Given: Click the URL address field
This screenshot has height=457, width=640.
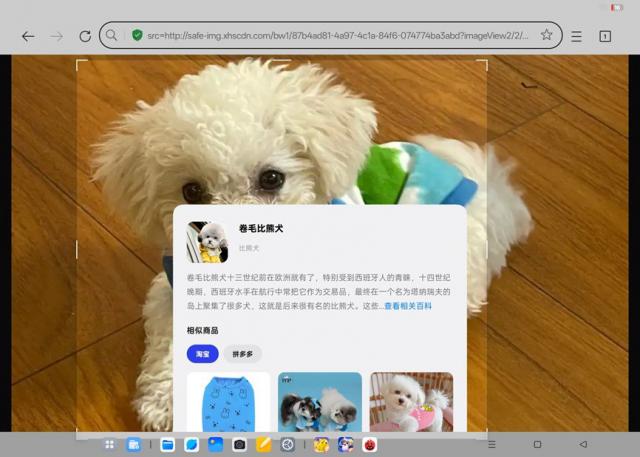Looking at the screenshot, I should pyautogui.click(x=330, y=35).
